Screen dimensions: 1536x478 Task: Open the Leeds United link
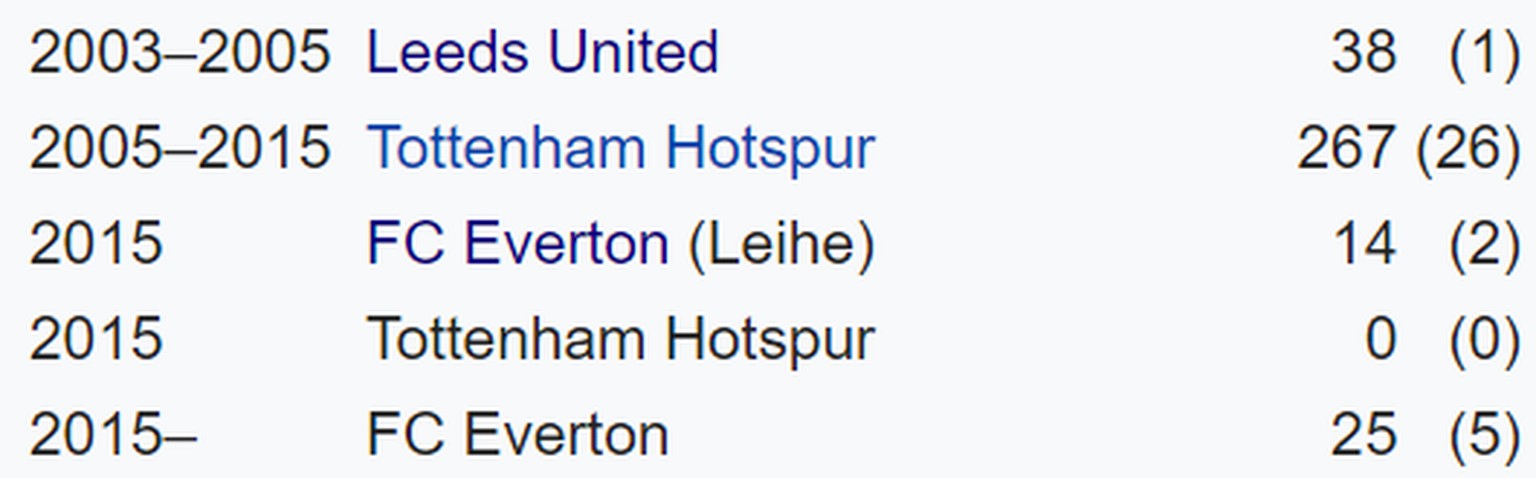[x=542, y=52]
